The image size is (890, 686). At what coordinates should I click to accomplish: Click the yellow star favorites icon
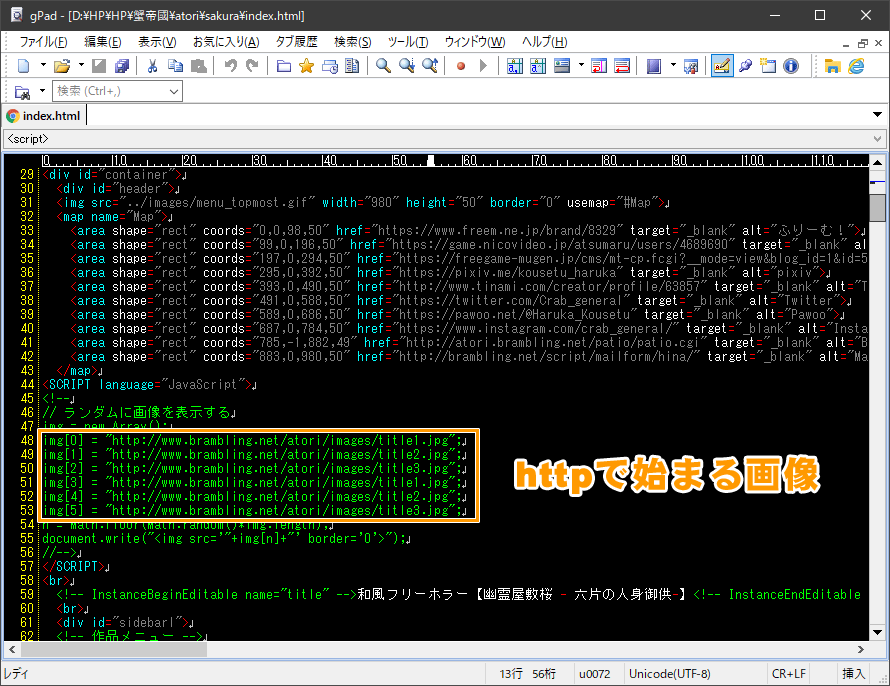tap(307, 66)
